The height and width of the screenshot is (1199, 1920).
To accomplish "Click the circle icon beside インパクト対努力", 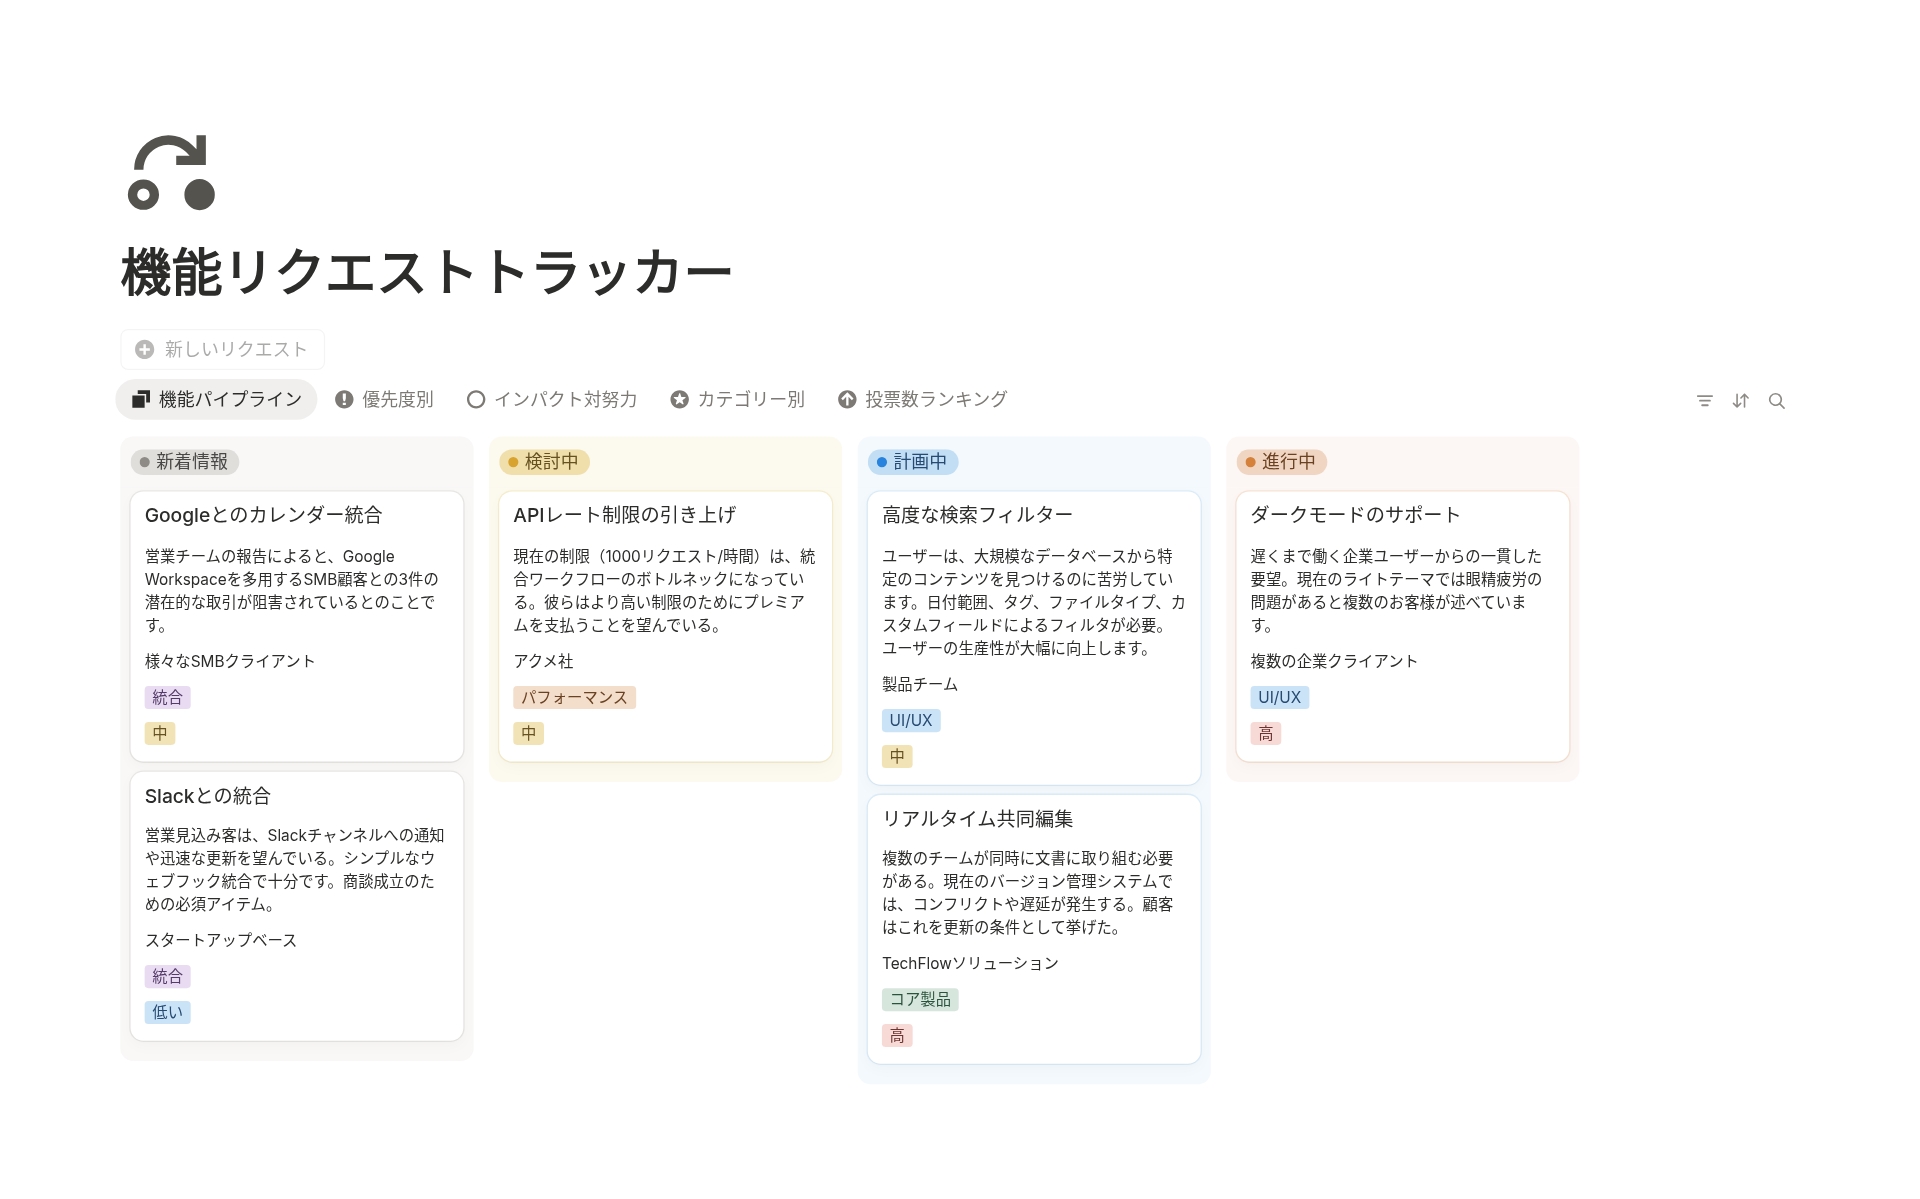I will 476,399.
